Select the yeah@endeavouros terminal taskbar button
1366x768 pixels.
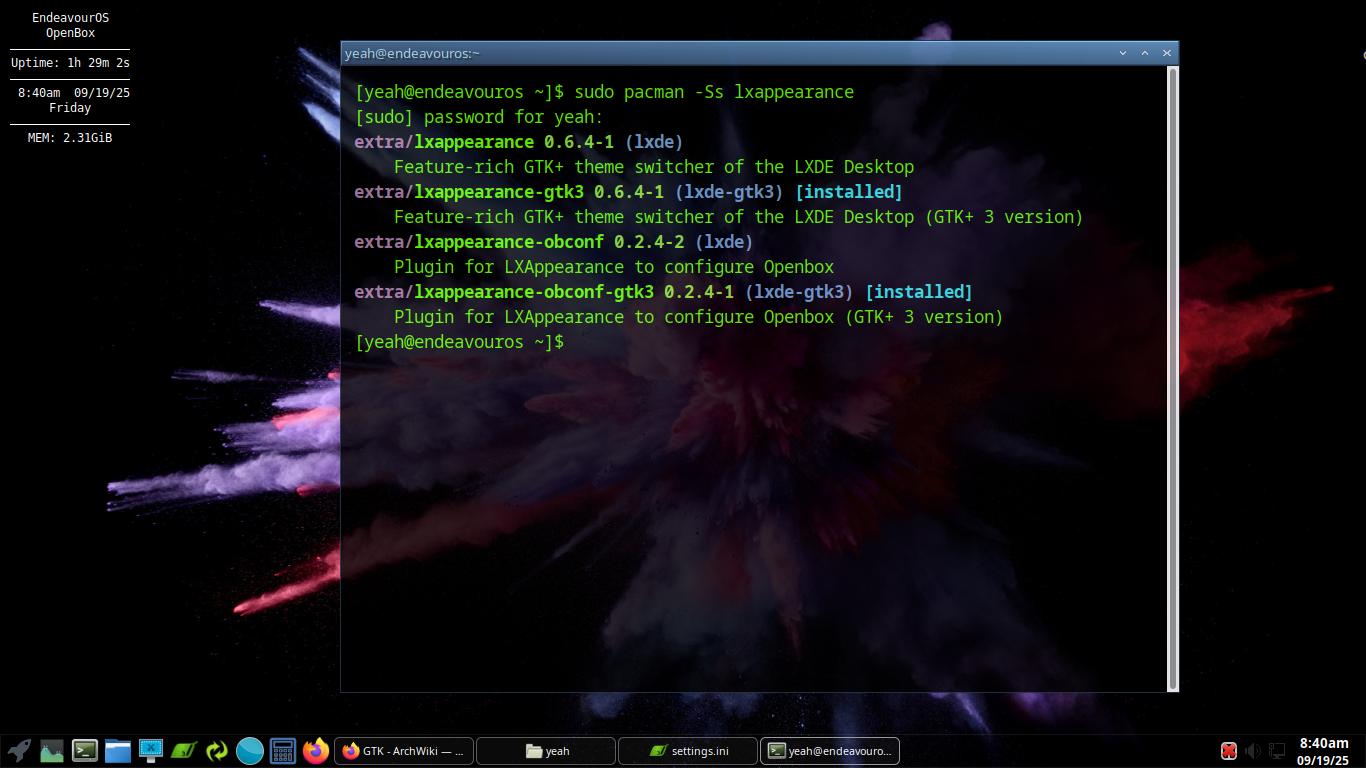830,751
